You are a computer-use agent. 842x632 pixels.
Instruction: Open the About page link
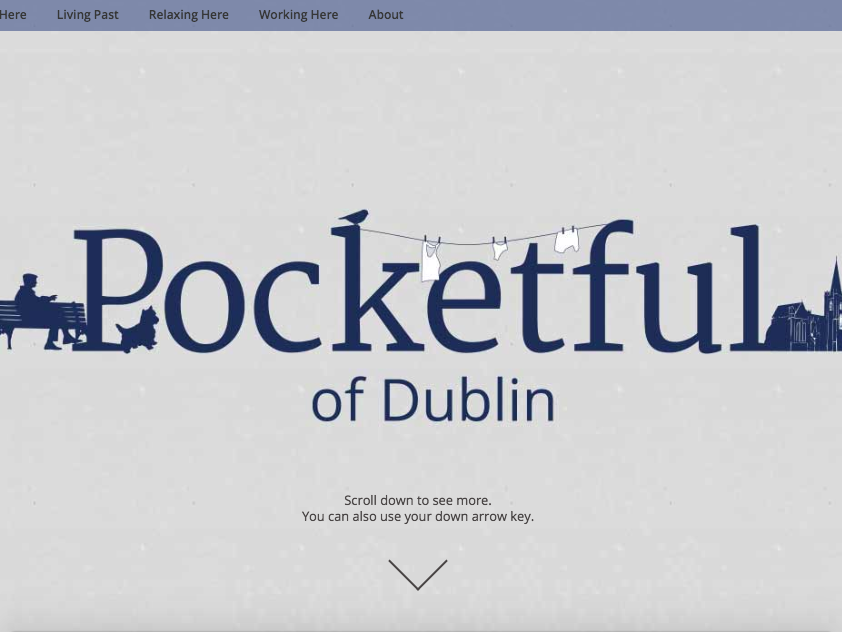(x=386, y=14)
